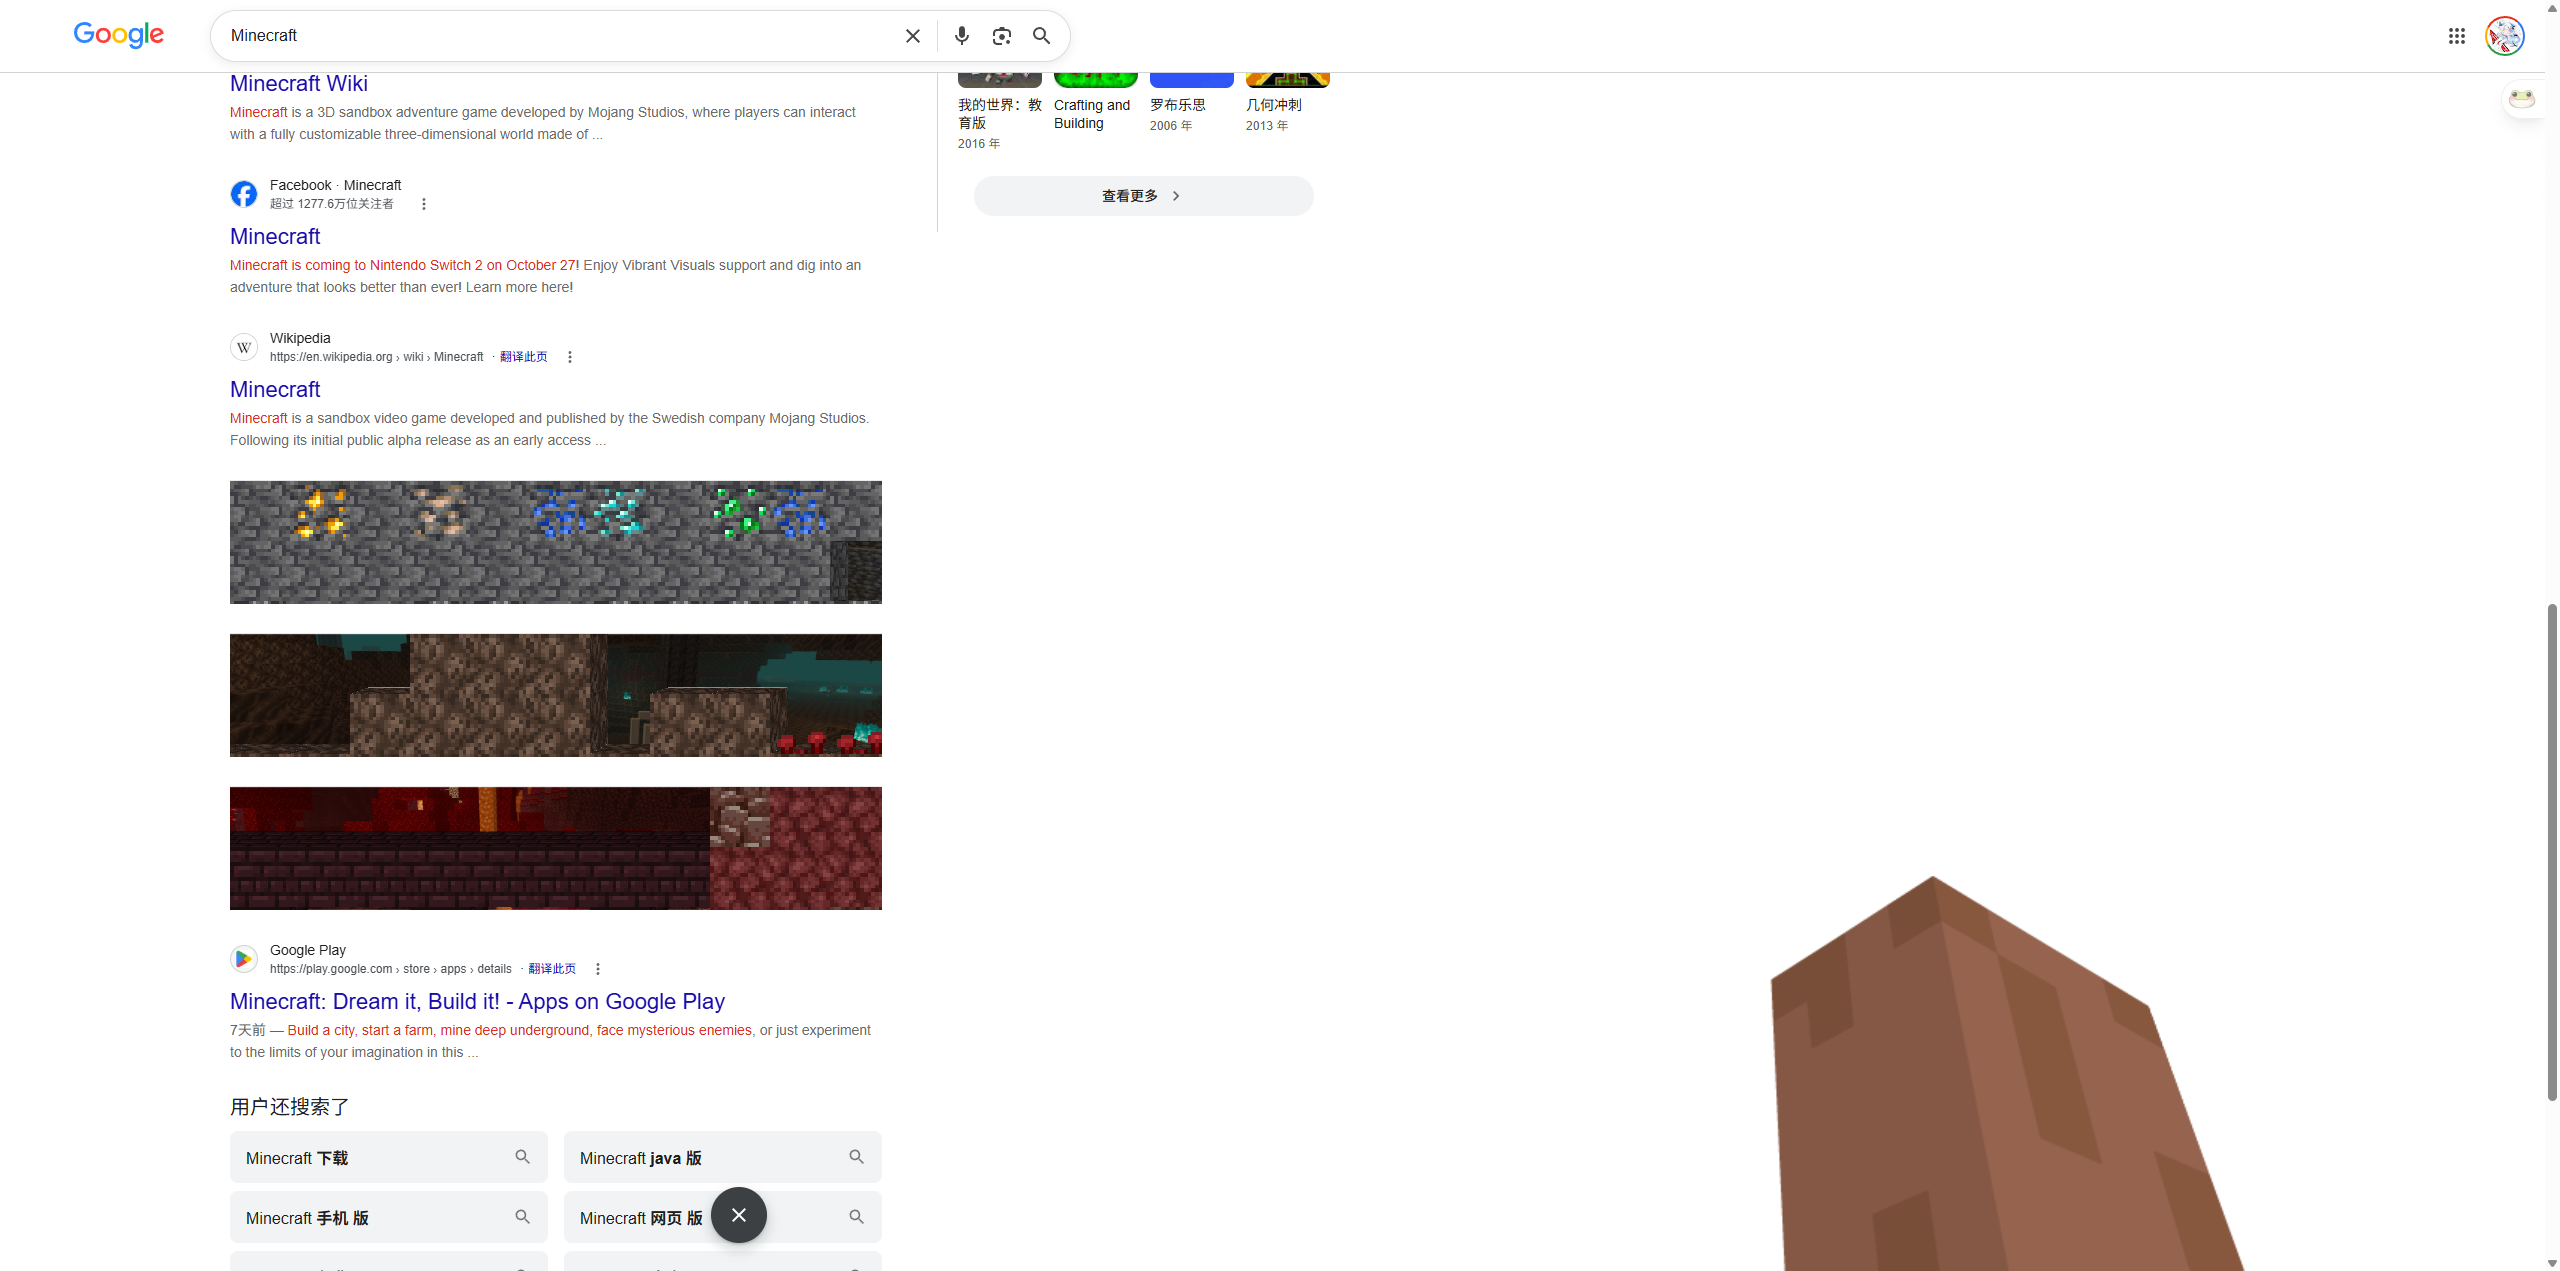
Task: Open options menu for Facebook result
Action: (x=424, y=204)
